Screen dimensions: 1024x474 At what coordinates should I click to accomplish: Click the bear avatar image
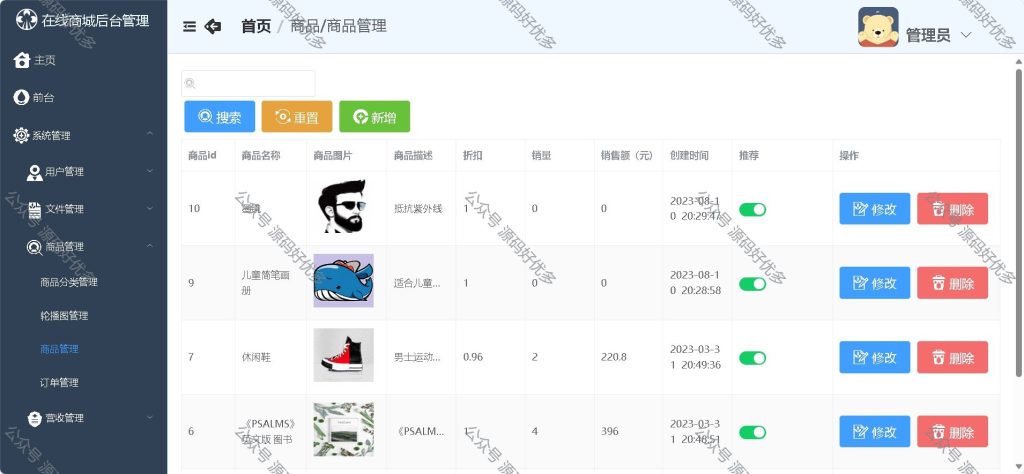(x=878, y=27)
